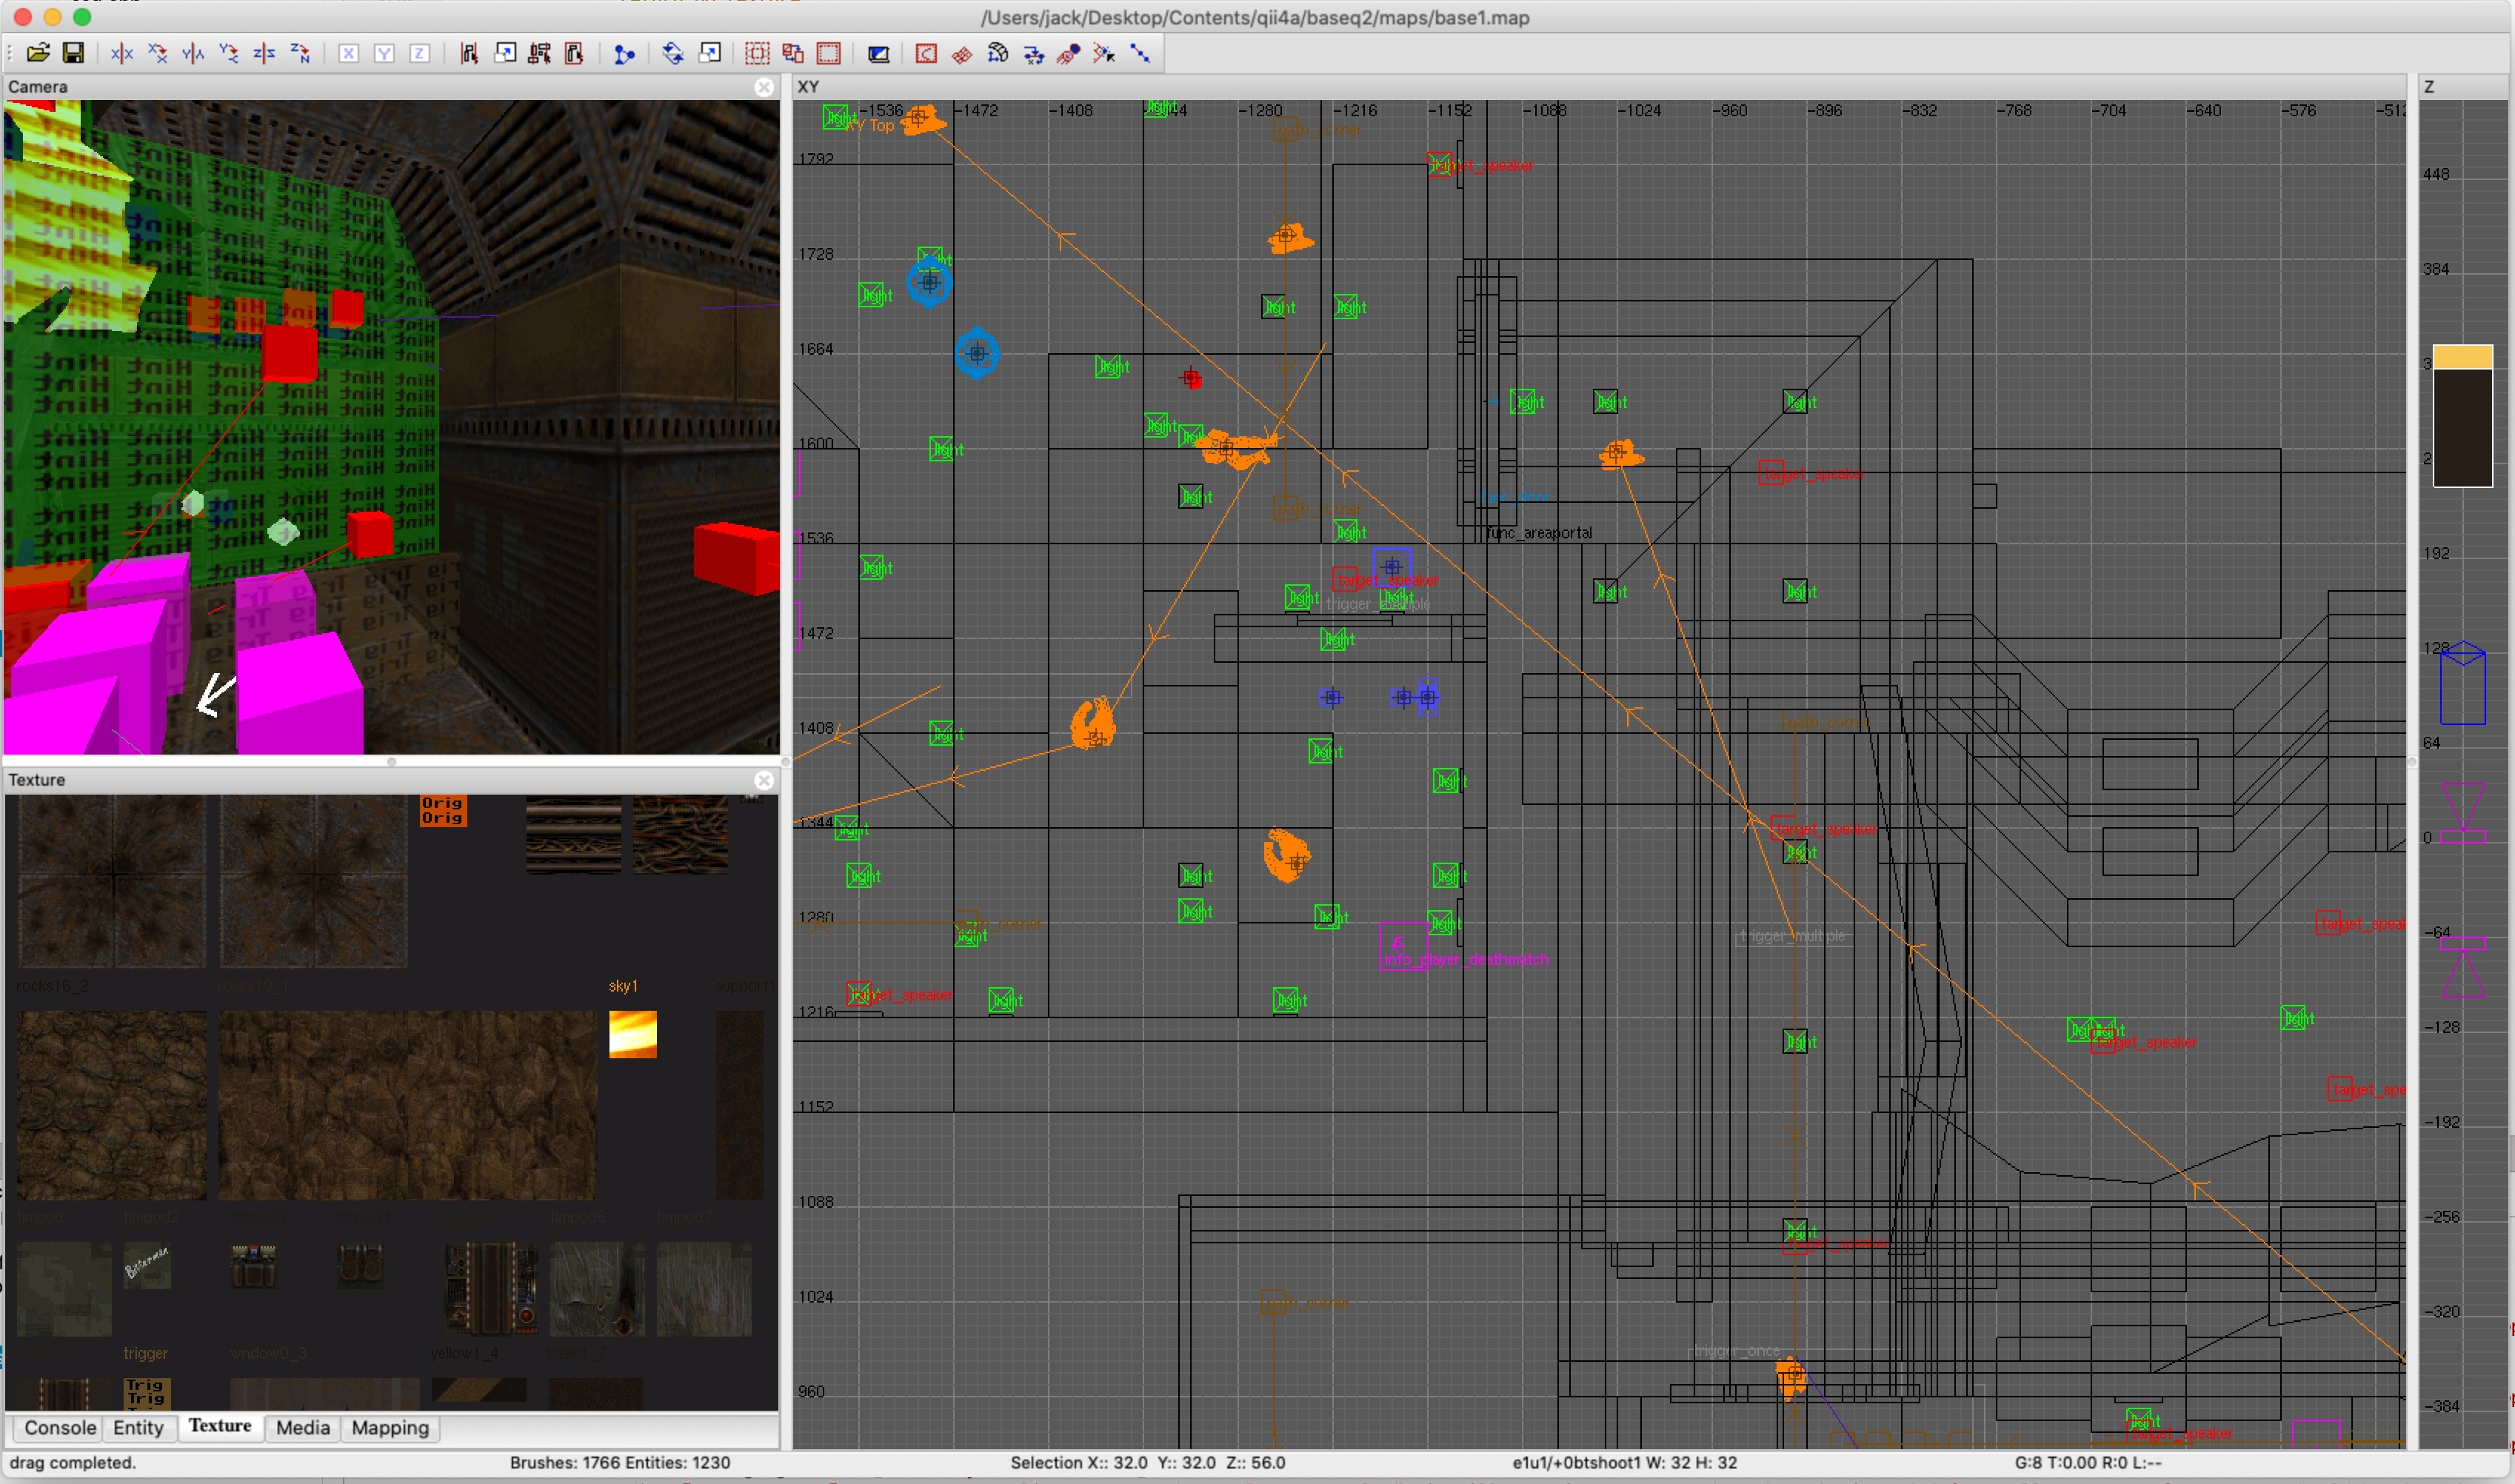
Task: Select touching brushes icon
Action: coord(505,53)
